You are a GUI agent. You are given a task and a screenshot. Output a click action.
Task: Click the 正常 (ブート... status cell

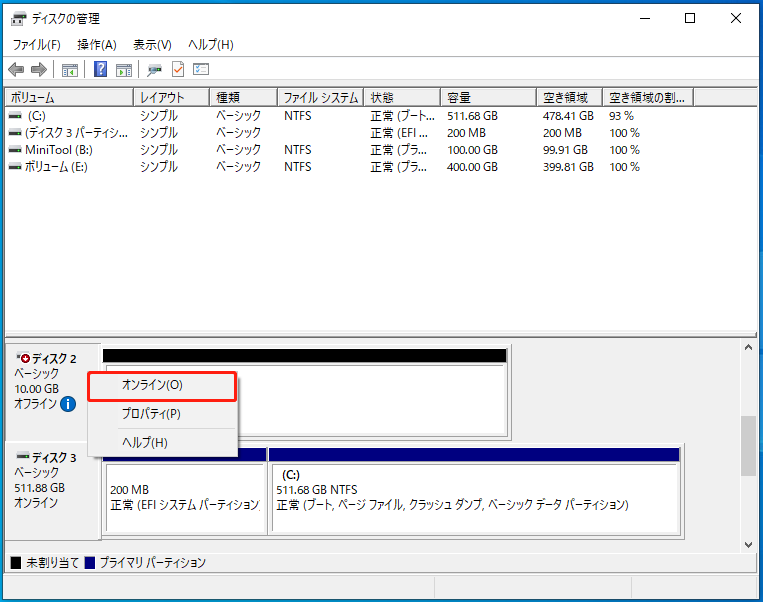tap(402, 116)
